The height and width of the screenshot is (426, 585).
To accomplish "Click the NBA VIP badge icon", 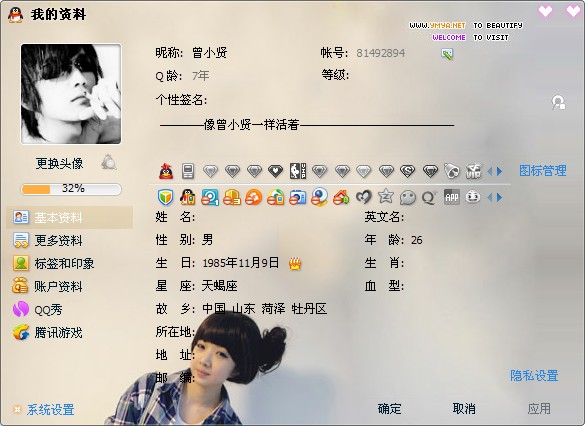I will 298,171.
